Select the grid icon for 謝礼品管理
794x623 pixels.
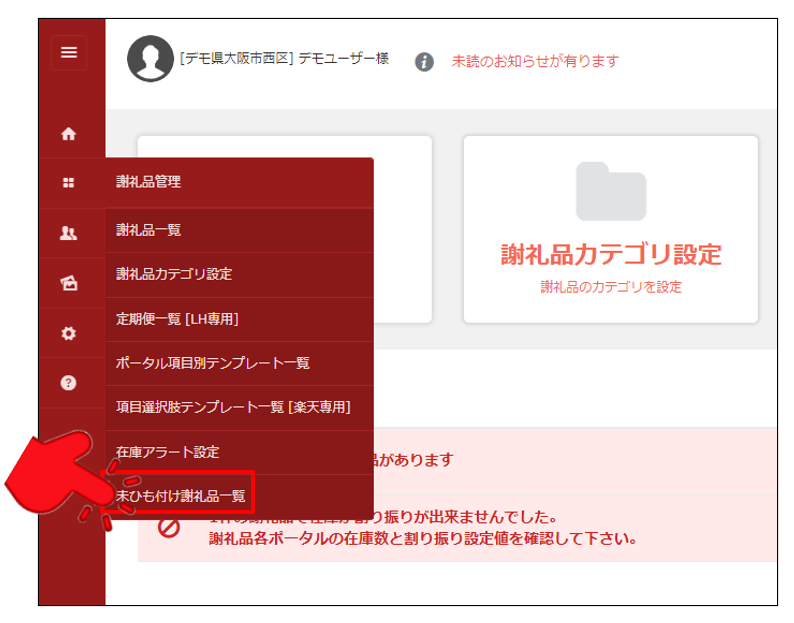pos(69,182)
